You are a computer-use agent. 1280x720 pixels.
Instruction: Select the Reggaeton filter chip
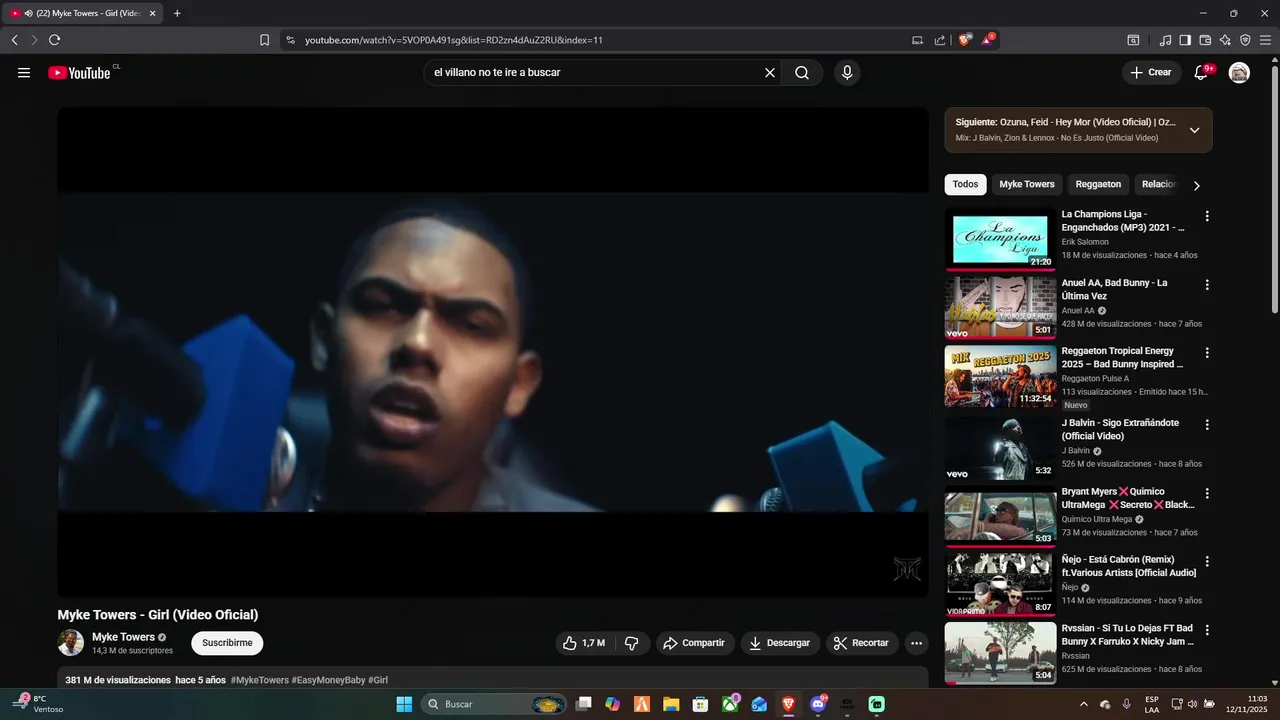click(x=1098, y=184)
